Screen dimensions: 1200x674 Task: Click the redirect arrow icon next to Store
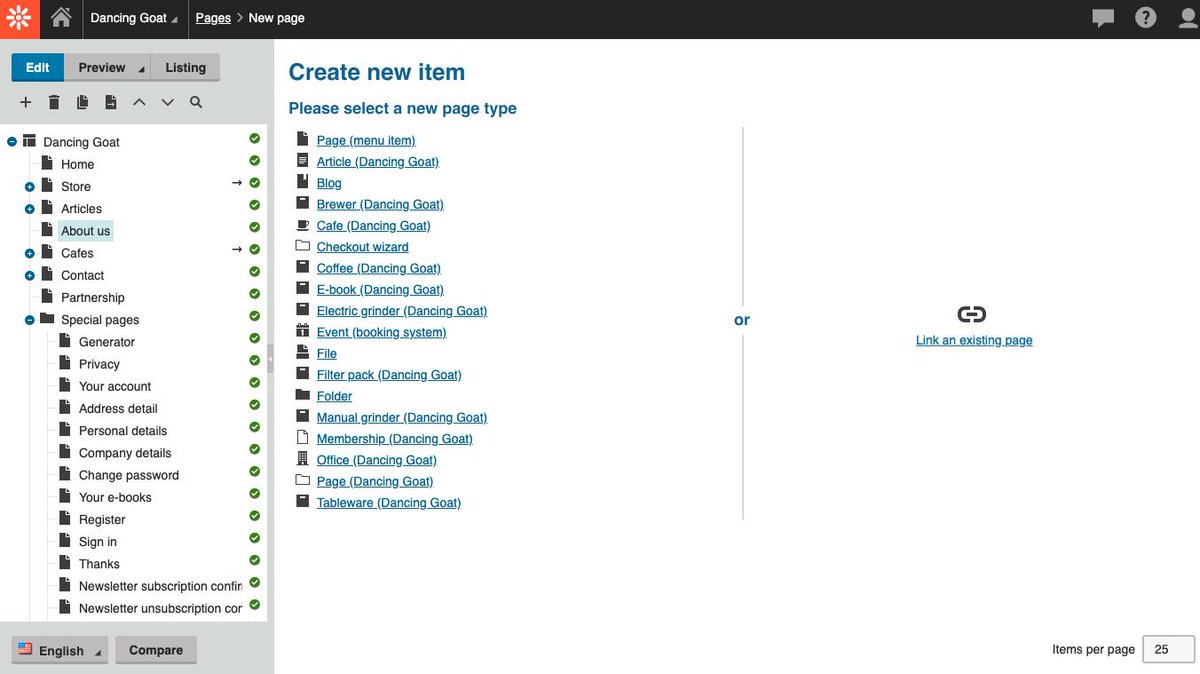point(237,183)
